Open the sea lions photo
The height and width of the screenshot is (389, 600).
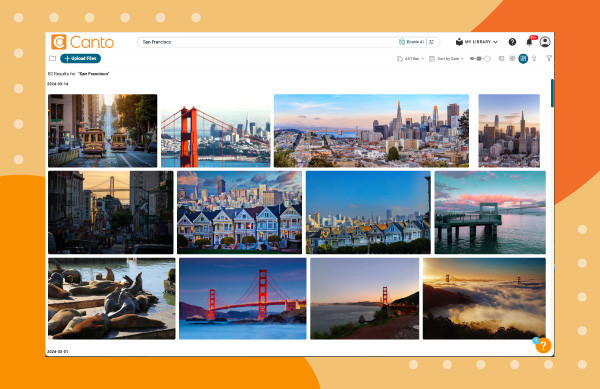click(x=112, y=298)
